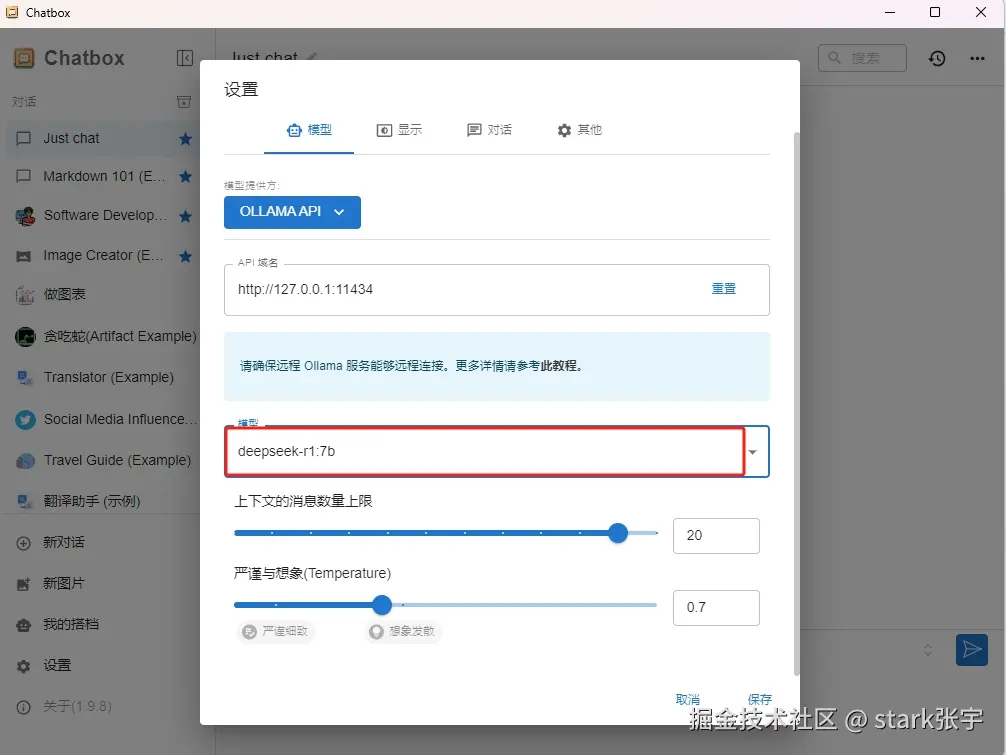Click 保存 to save settings
The width and height of the screenshot is (1006, 755).
click(x=760, y=699)
